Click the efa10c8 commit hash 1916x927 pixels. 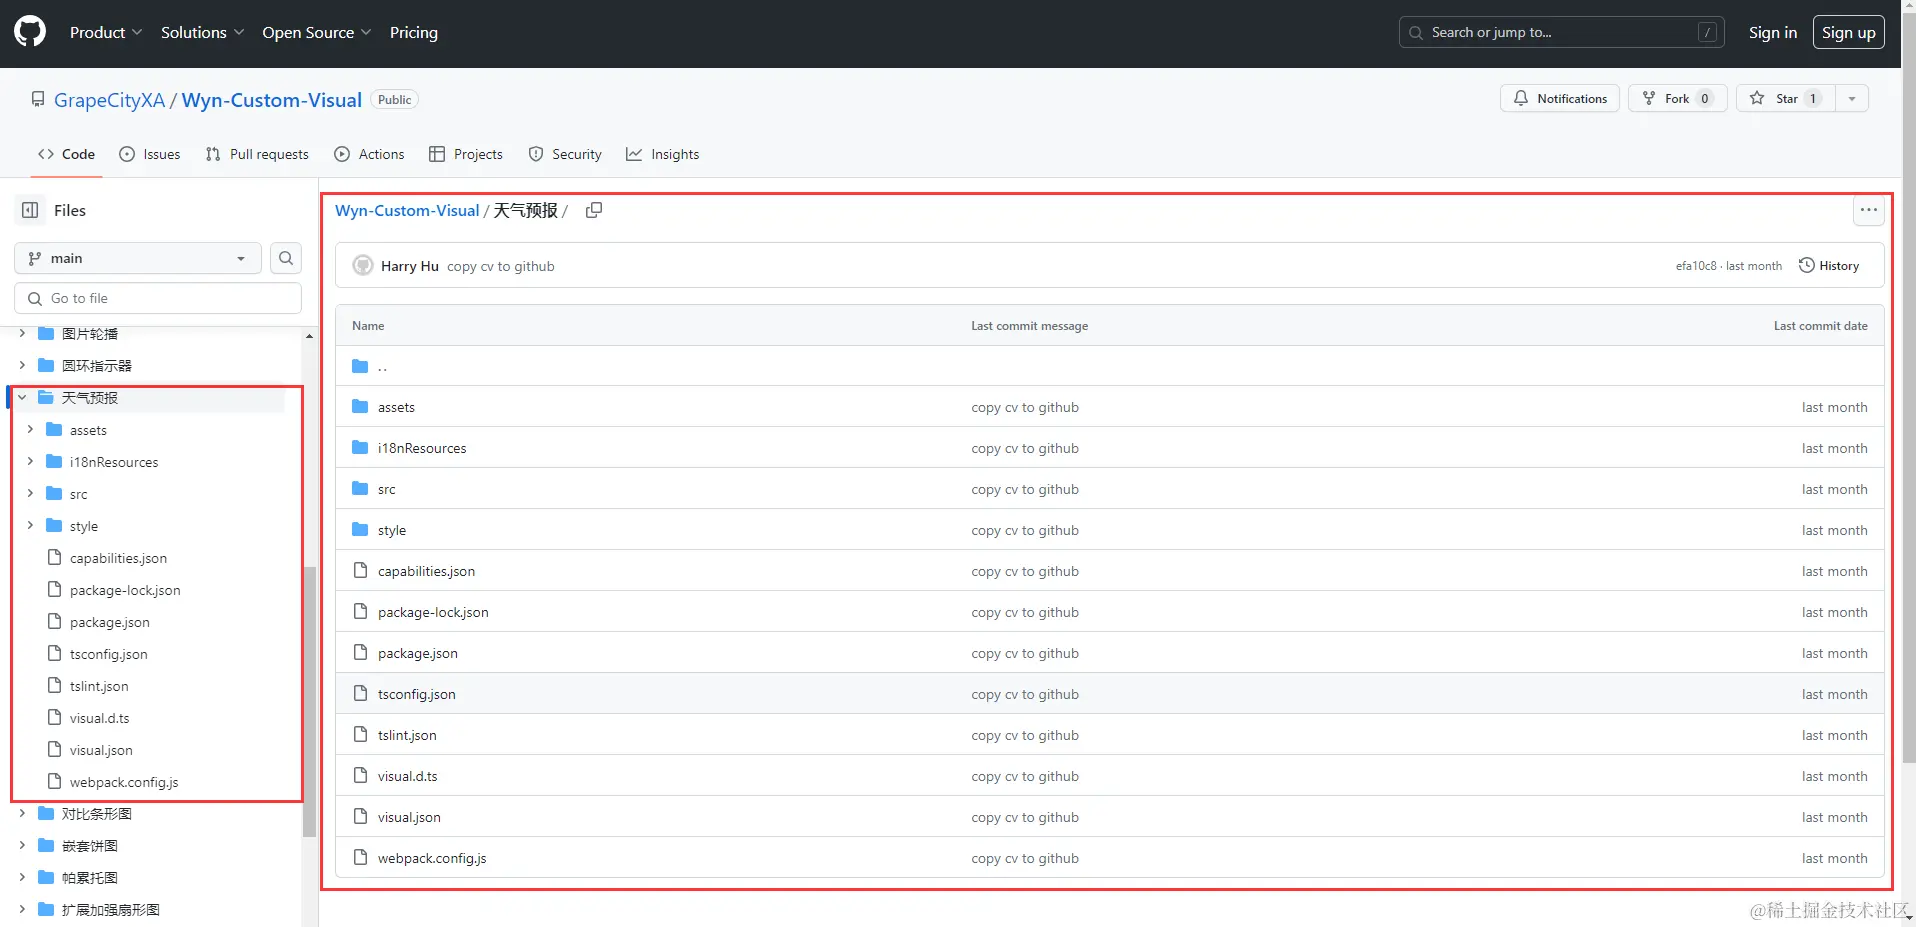tap(1696, 266)
